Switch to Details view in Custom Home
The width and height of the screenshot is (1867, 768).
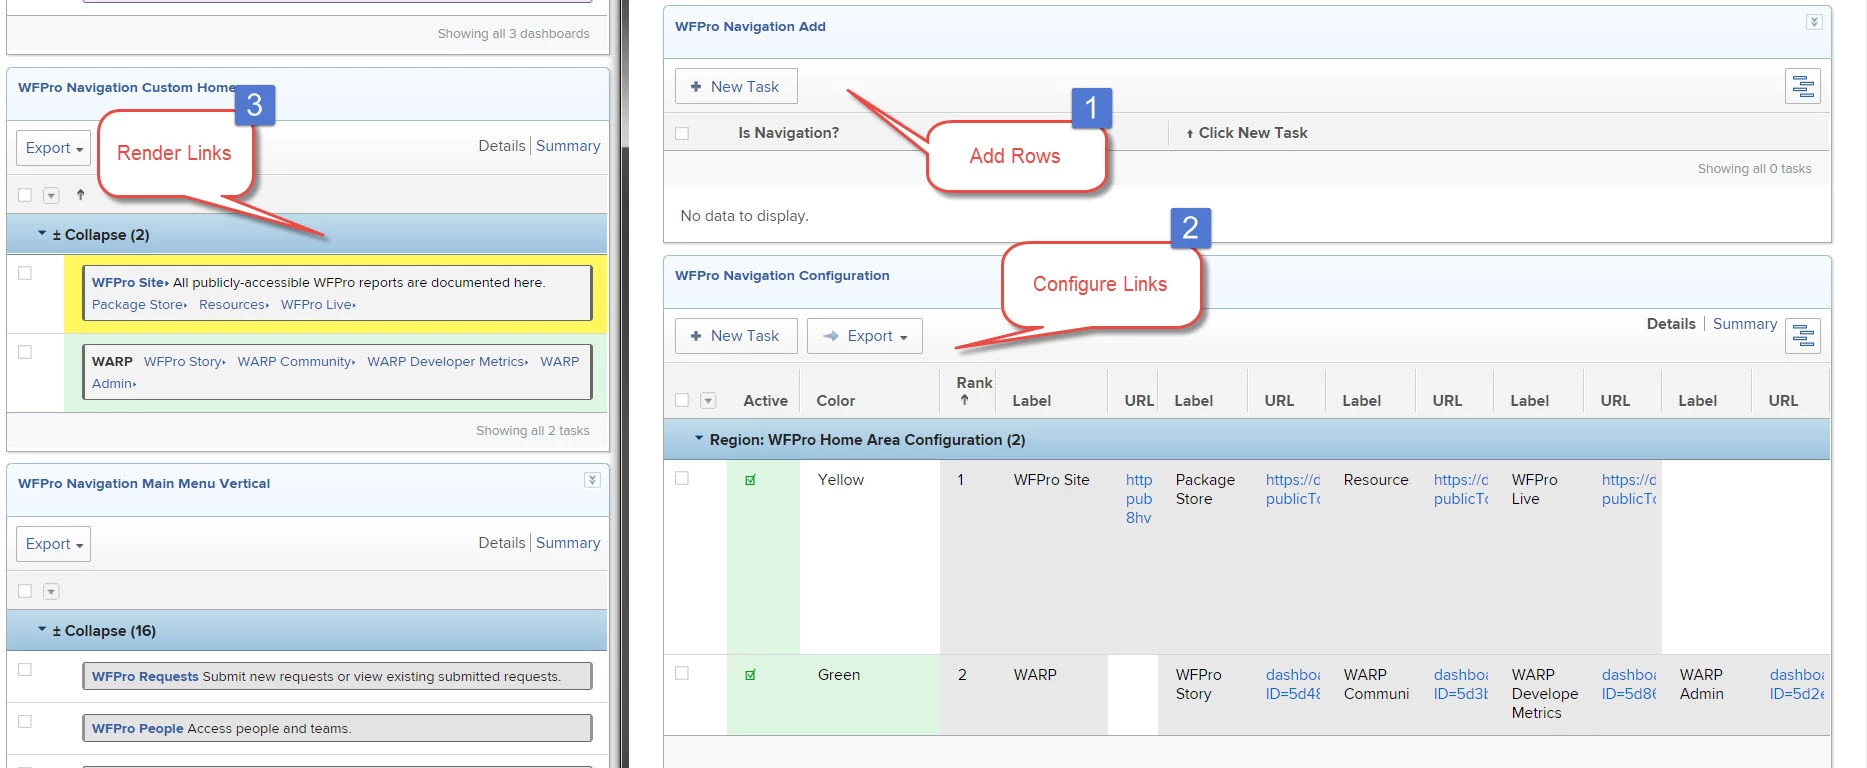[501, 146]
